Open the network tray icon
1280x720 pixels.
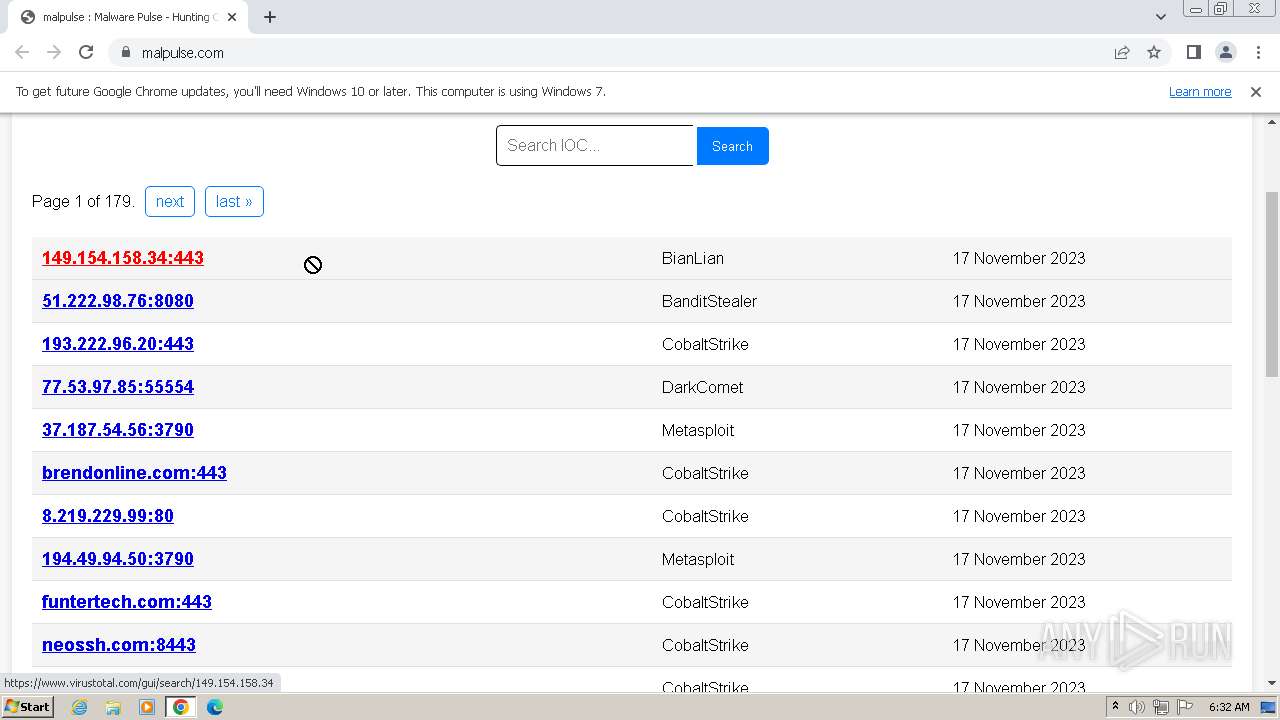tap(1161, 707)
